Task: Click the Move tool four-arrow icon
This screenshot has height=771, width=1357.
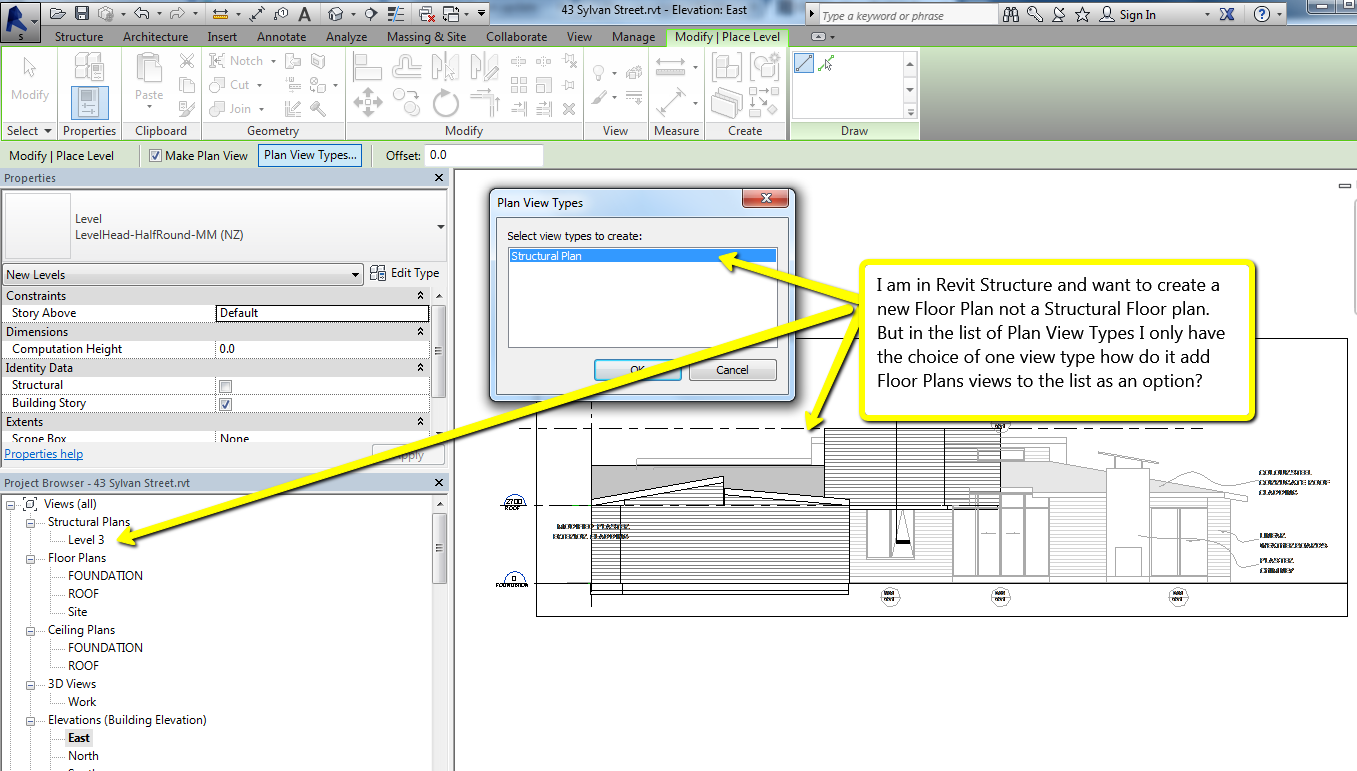Action: pyautogui.click(x=368, y=102)
